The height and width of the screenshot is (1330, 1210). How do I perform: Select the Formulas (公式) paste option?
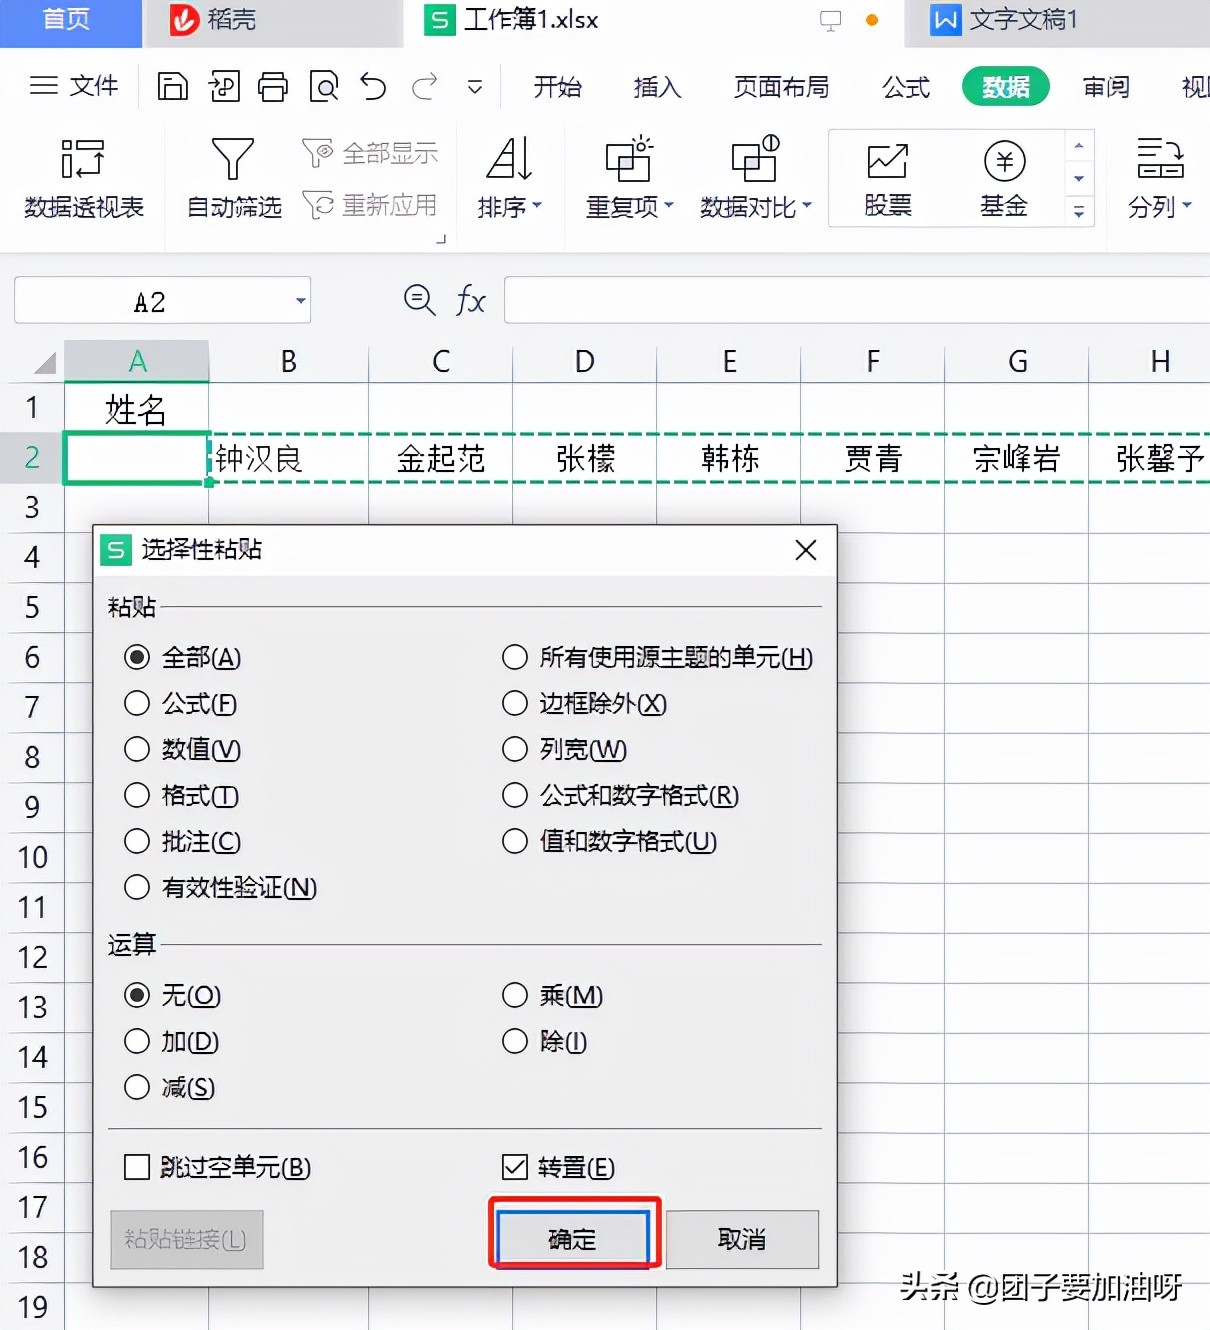pyautogui.click(x=137, y=703)
